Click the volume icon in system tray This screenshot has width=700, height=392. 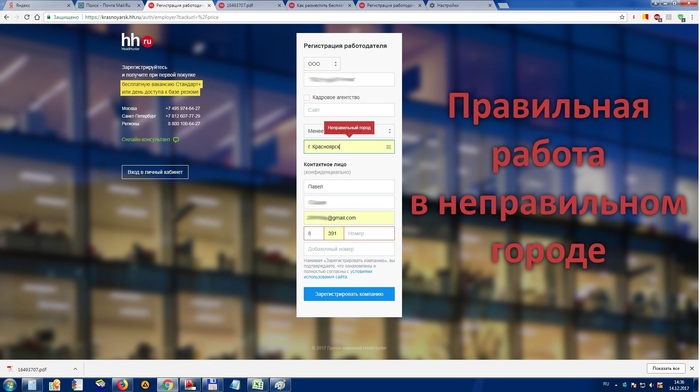tap(651, 385)
